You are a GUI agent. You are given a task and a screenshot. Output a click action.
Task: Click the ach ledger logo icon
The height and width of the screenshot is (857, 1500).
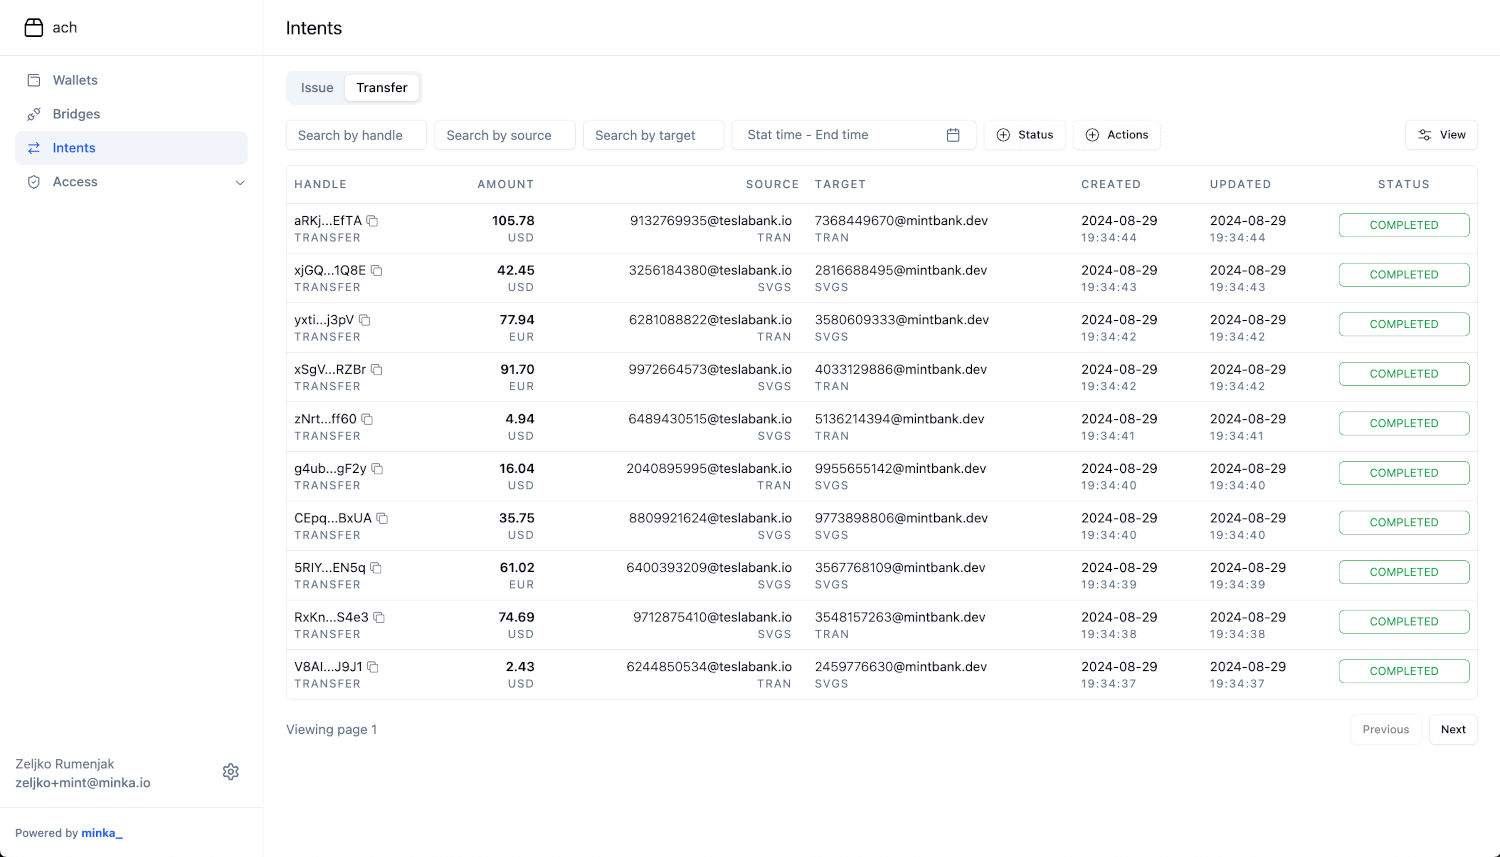click(x=34, y=28)
